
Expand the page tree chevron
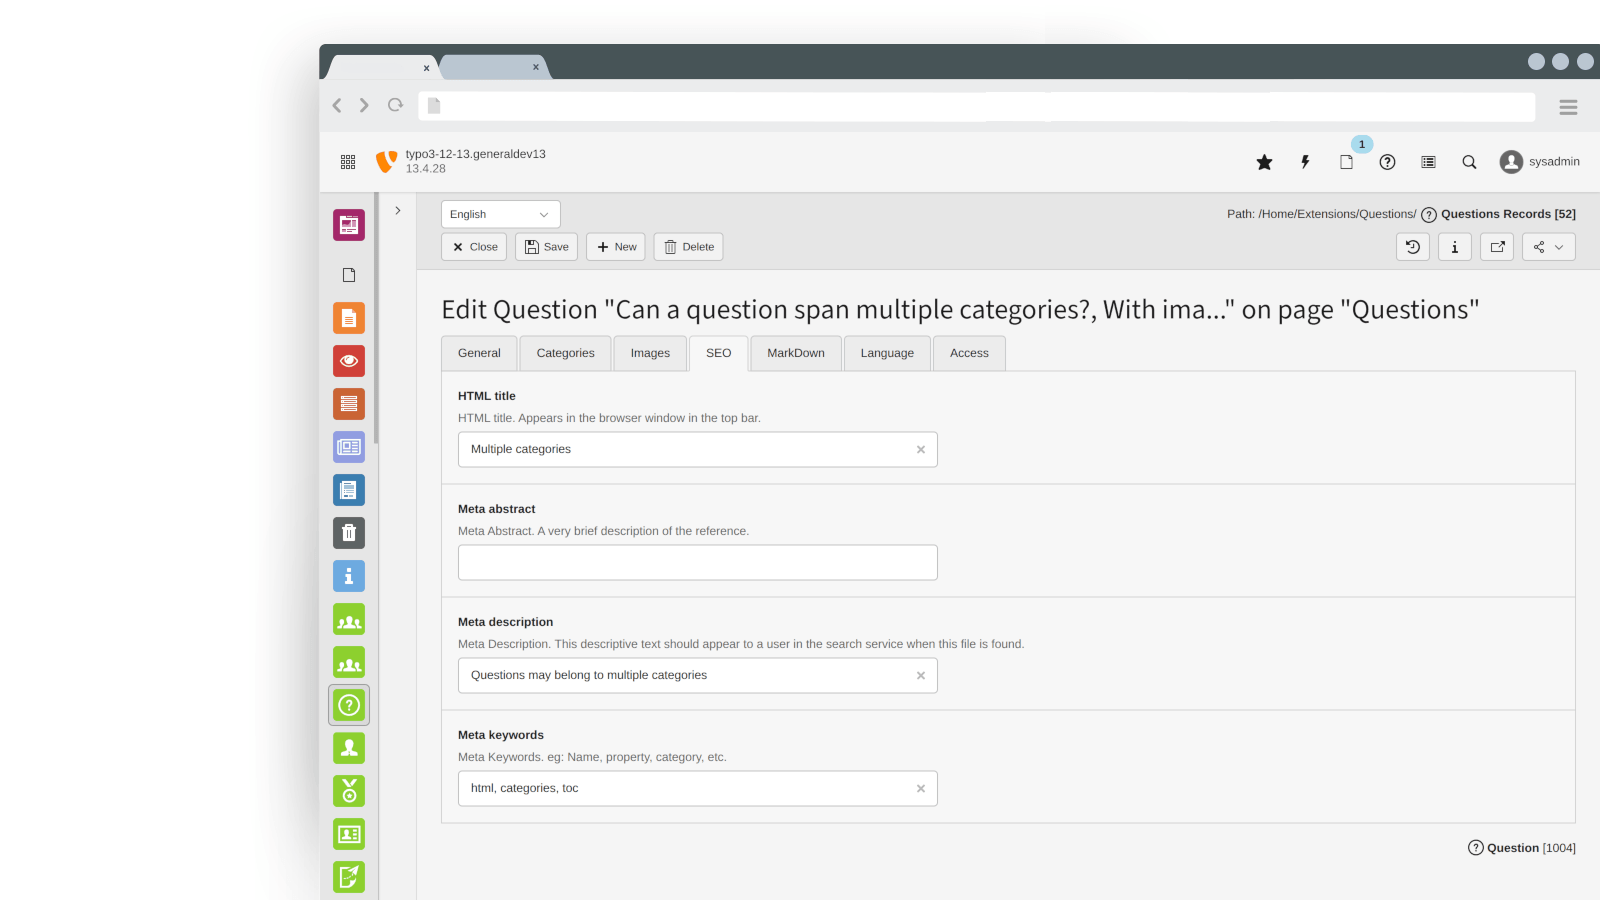pos(398,211)
